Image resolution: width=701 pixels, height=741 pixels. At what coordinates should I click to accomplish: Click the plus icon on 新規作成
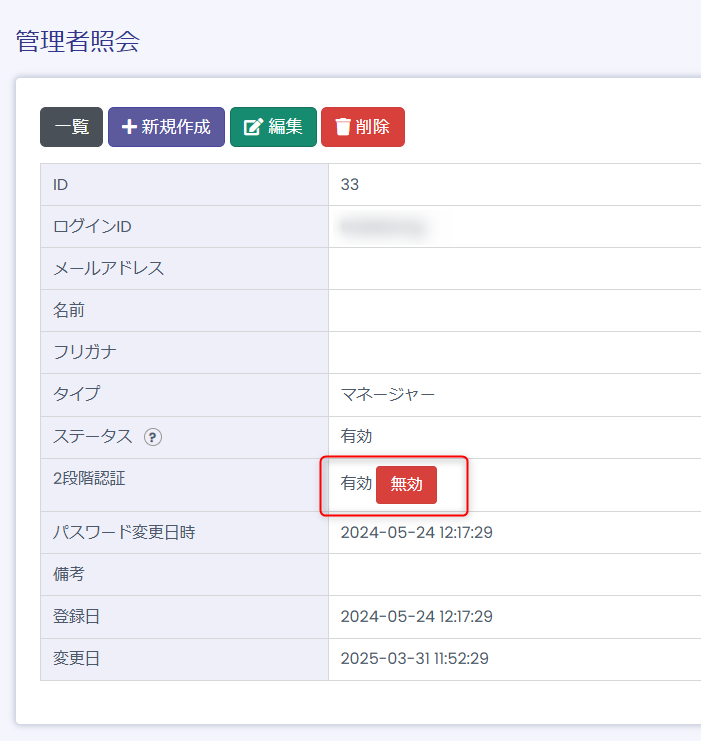[x=129, y=127]
